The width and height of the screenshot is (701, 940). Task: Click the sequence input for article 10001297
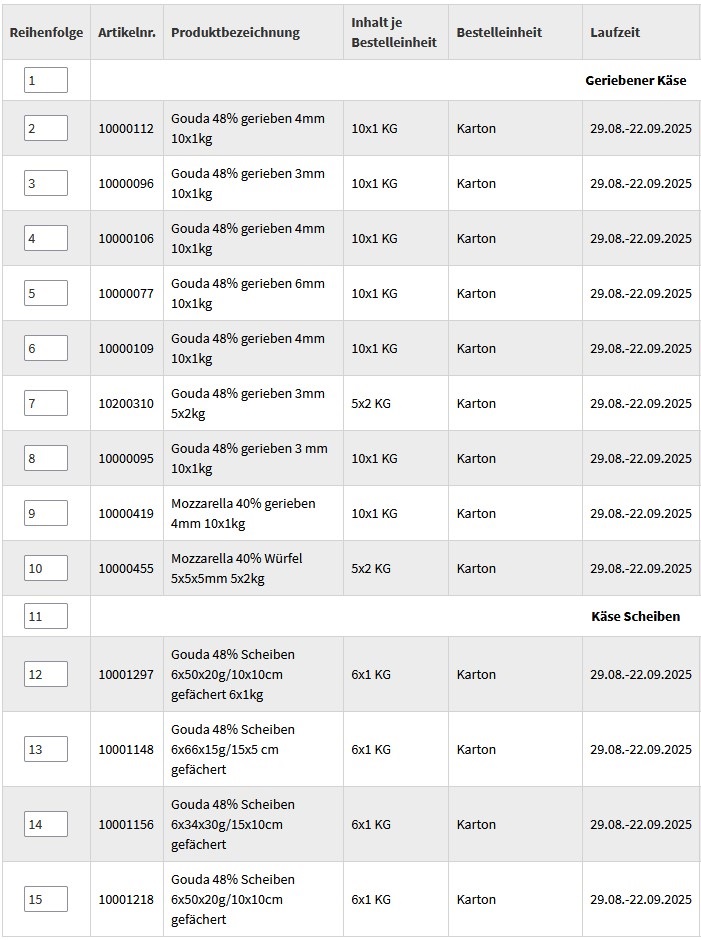46,674
